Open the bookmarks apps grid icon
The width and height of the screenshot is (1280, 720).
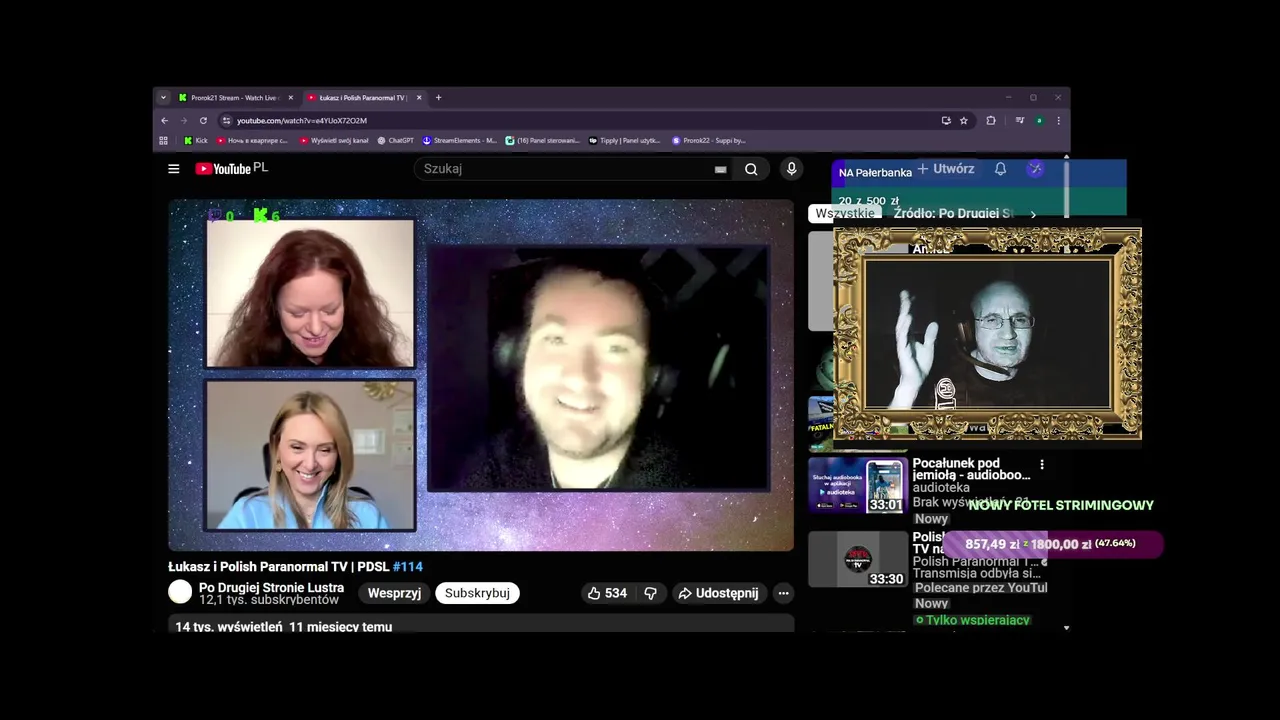pos(164,141)
